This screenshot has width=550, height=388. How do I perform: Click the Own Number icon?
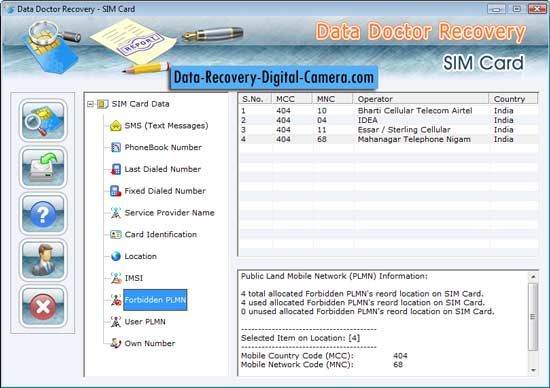pos(116,343)
